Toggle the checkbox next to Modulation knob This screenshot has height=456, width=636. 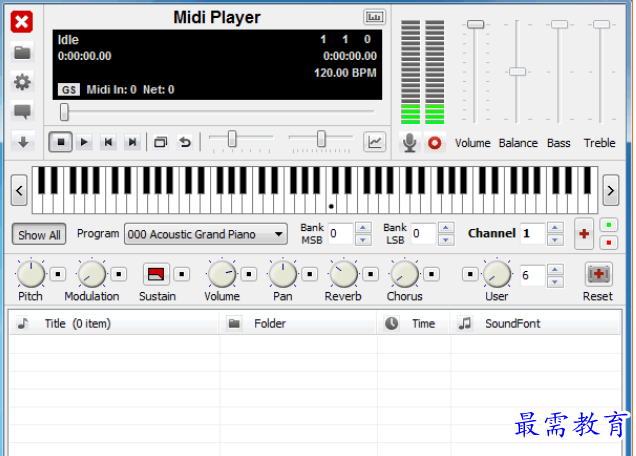point(119,274)
